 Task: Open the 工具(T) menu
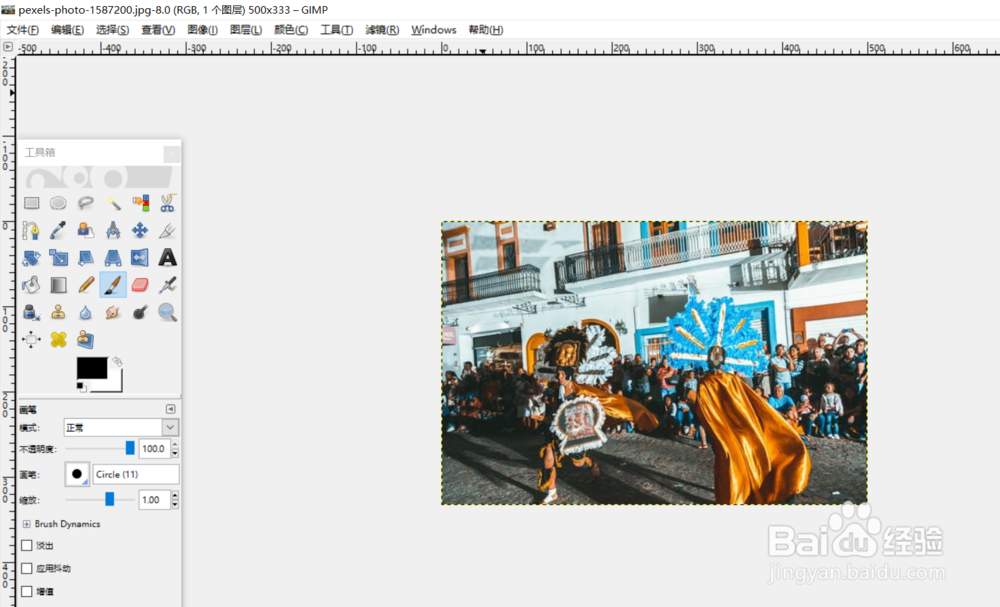tap(337, 30)
